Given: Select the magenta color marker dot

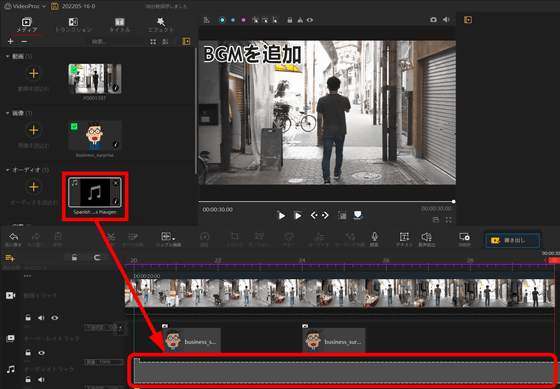Looking at the screenshot, I should pos(244,20).
